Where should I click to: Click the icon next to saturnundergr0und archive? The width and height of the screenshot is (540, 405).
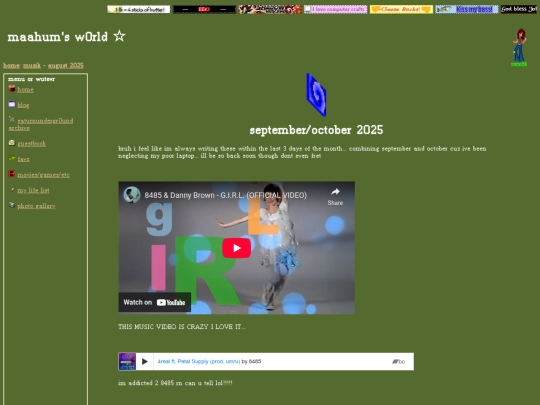12,120
